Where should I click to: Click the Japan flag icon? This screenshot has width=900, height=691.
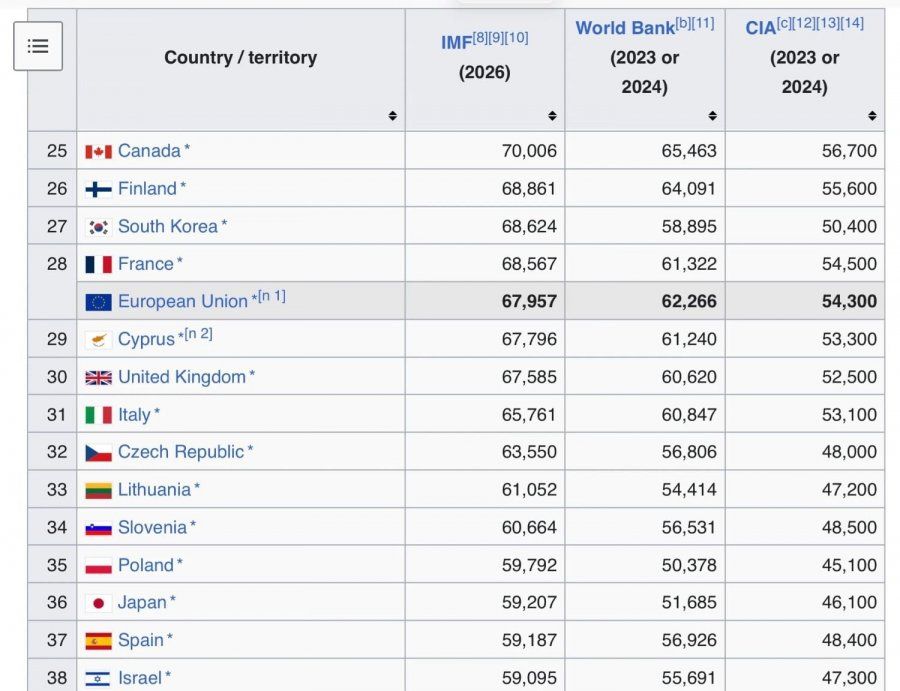pyautogui.click(x=98, y=603)
